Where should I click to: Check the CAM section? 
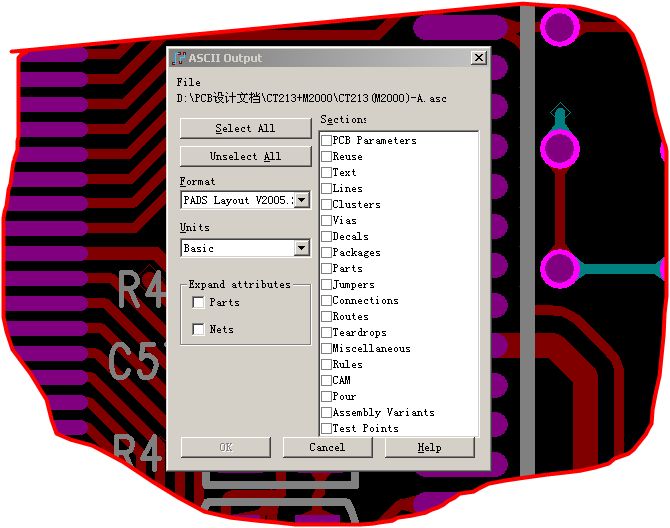pyautogui.click(x=326, y=380)
